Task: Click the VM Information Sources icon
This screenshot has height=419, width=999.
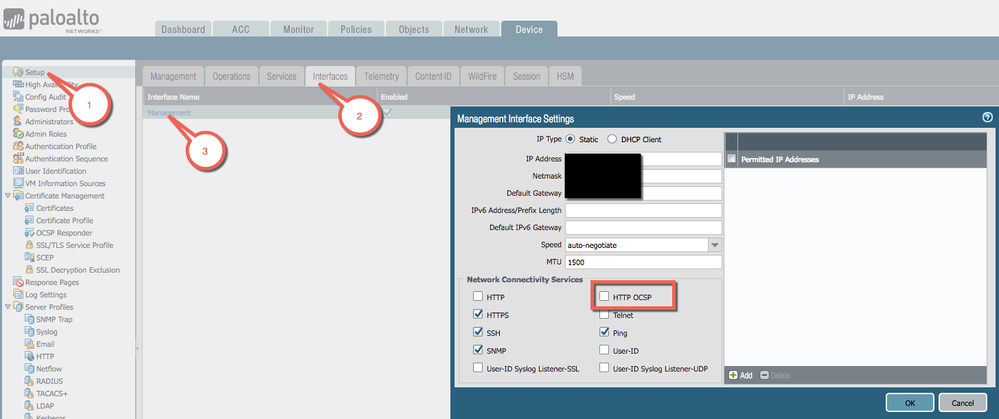Action: click(x=18, y=183)
